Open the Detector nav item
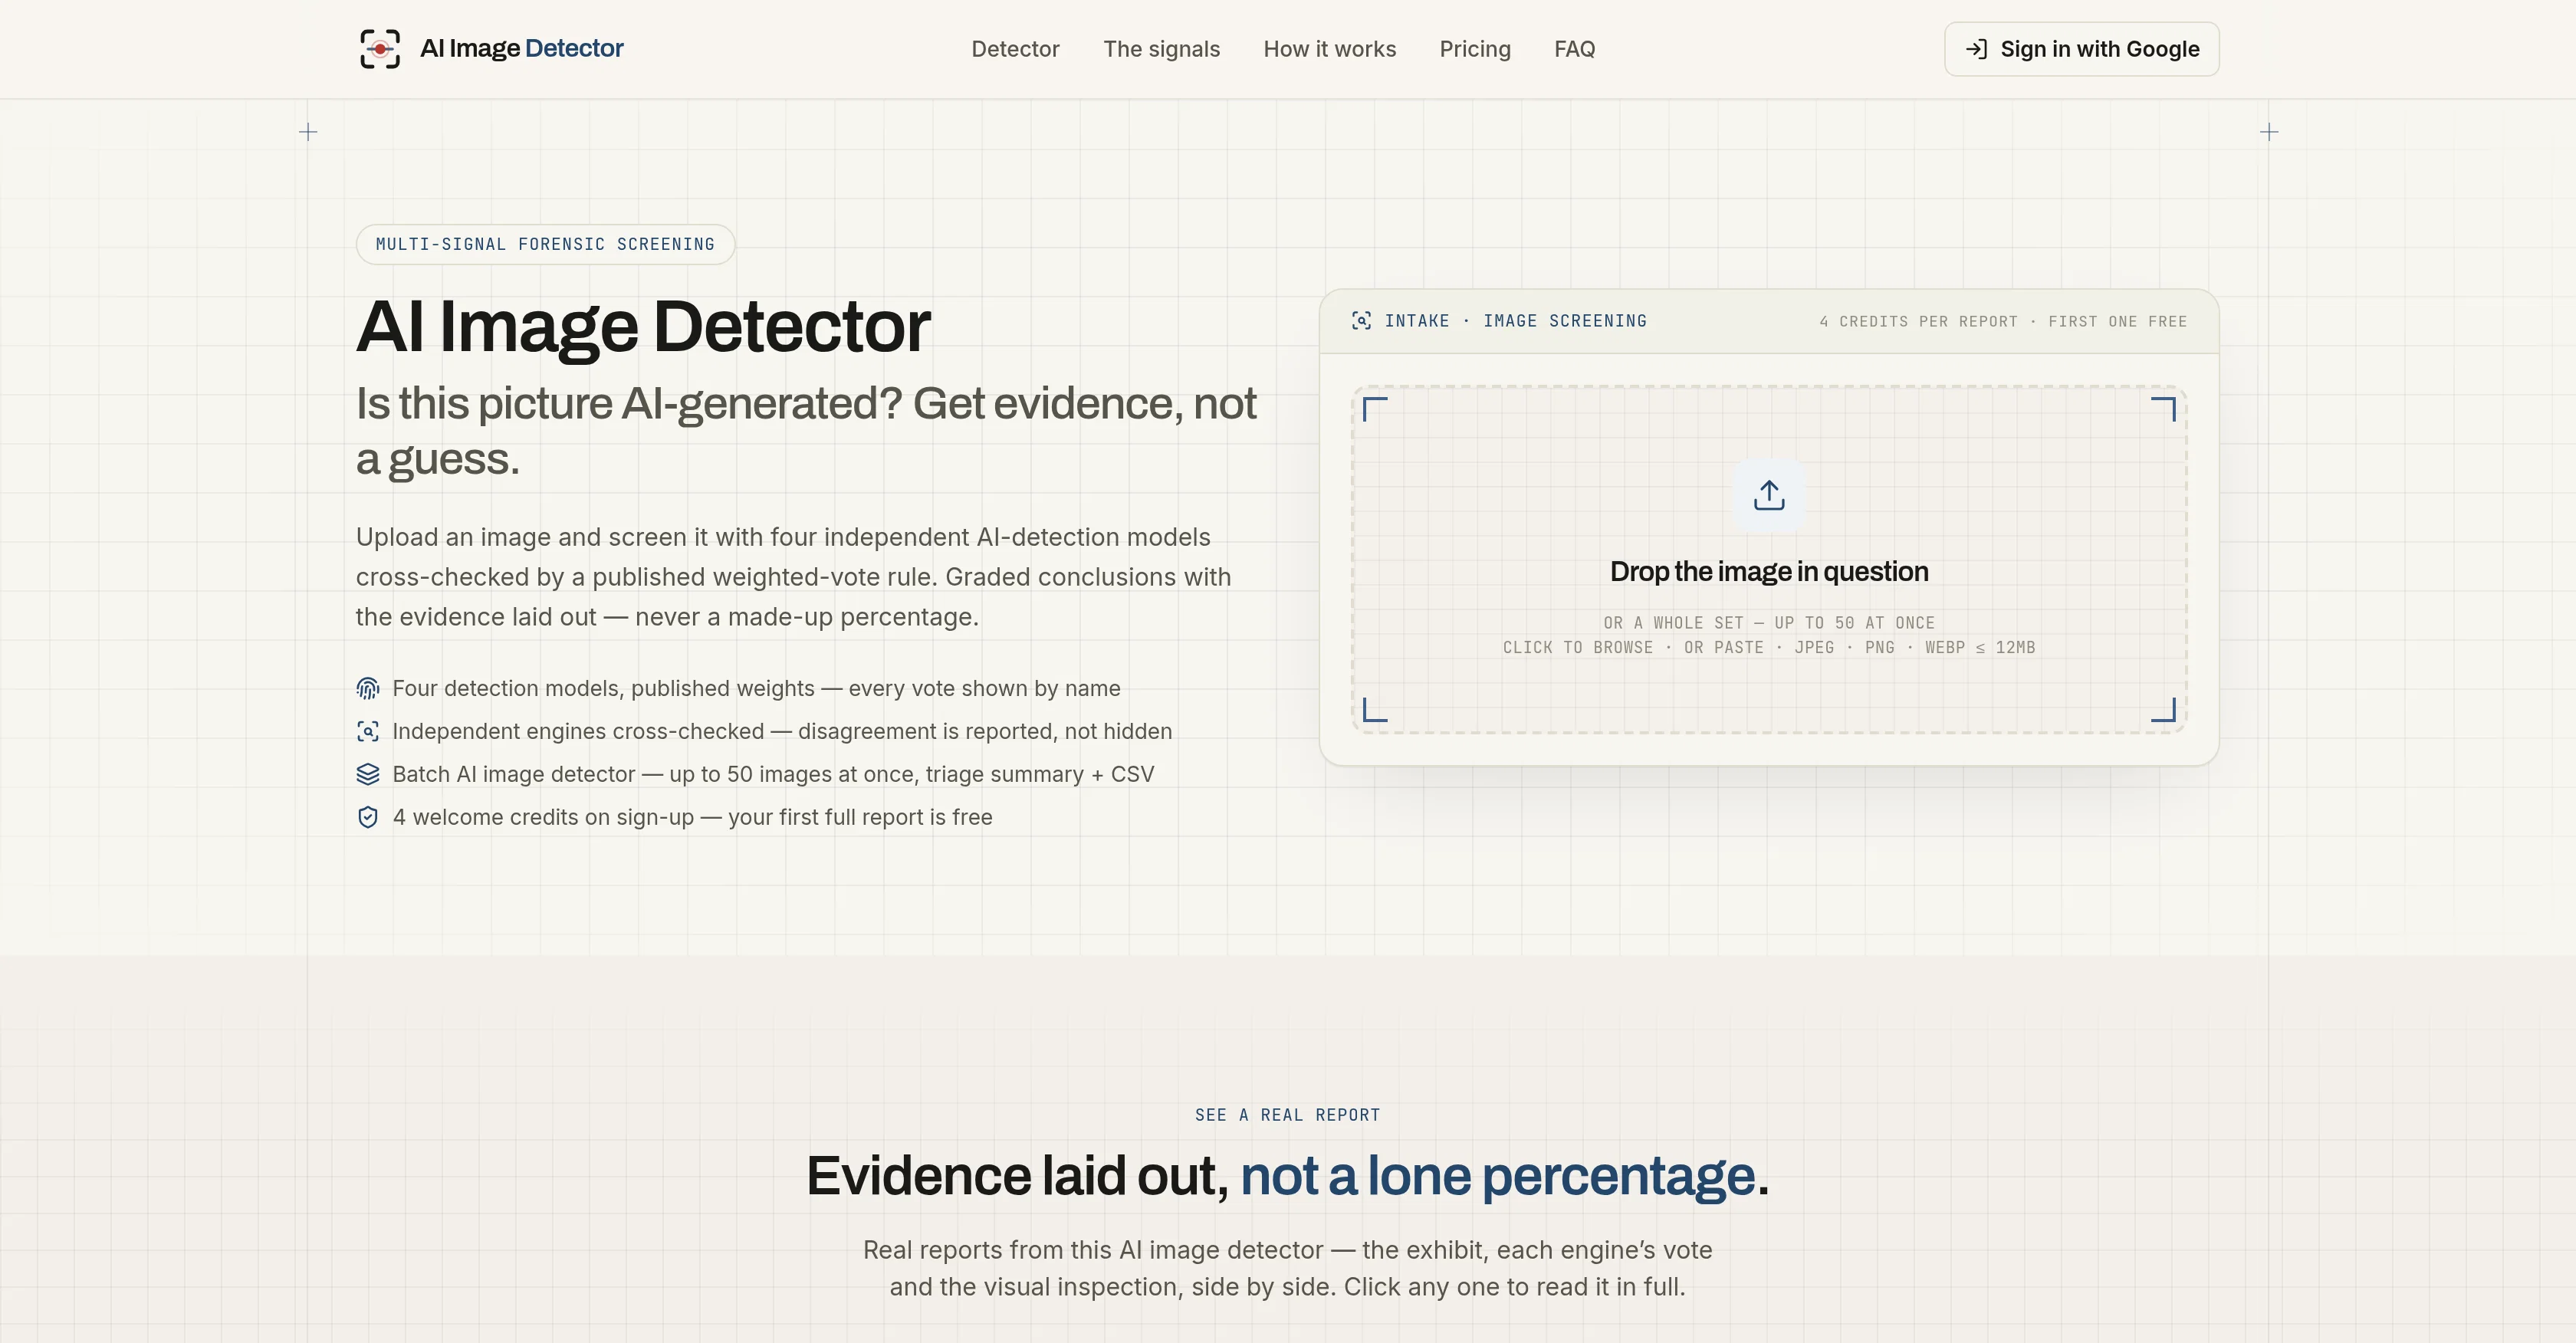 tap(1015, 49)
